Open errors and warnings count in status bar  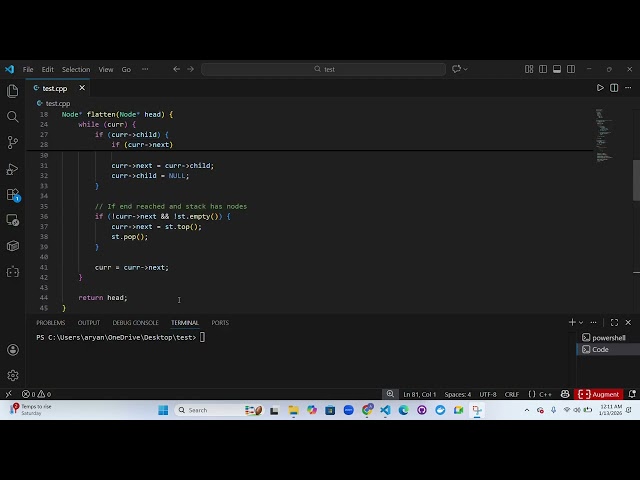[x=36, y=394]
